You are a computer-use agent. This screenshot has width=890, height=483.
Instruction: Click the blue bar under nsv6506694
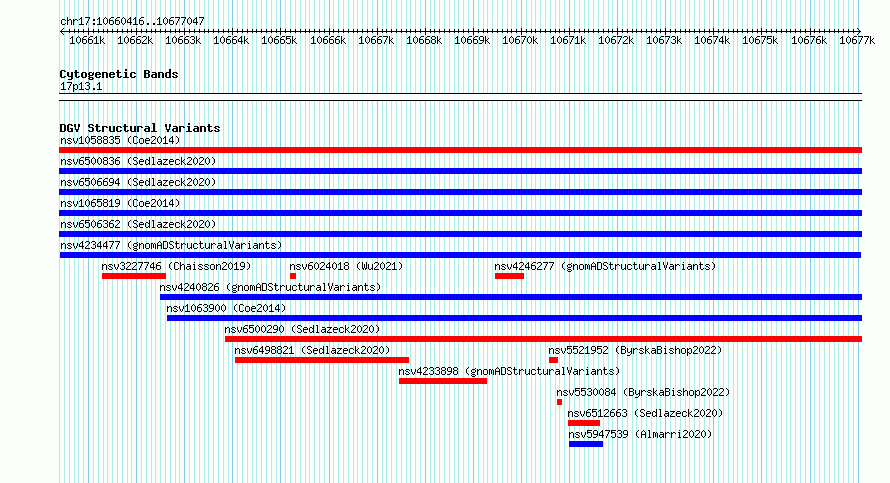[x=460, y=192]
